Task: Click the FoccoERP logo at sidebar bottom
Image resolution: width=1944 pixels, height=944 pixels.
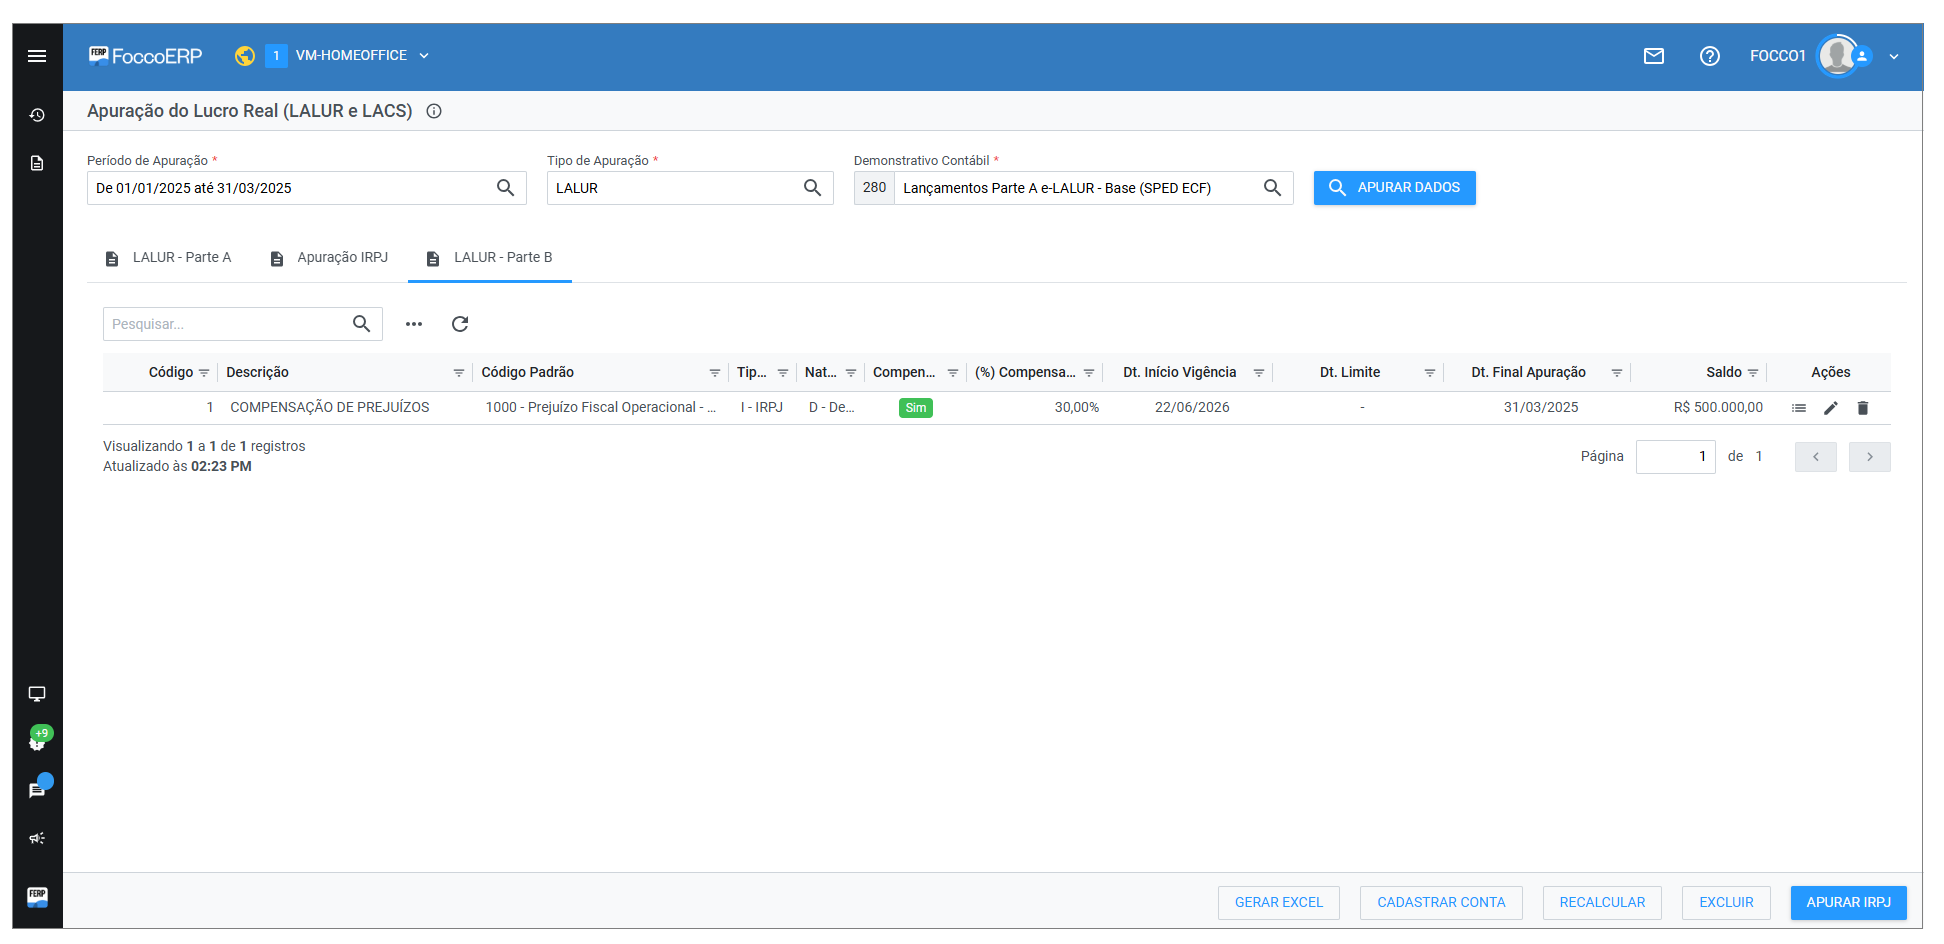Action: (37, 896)
